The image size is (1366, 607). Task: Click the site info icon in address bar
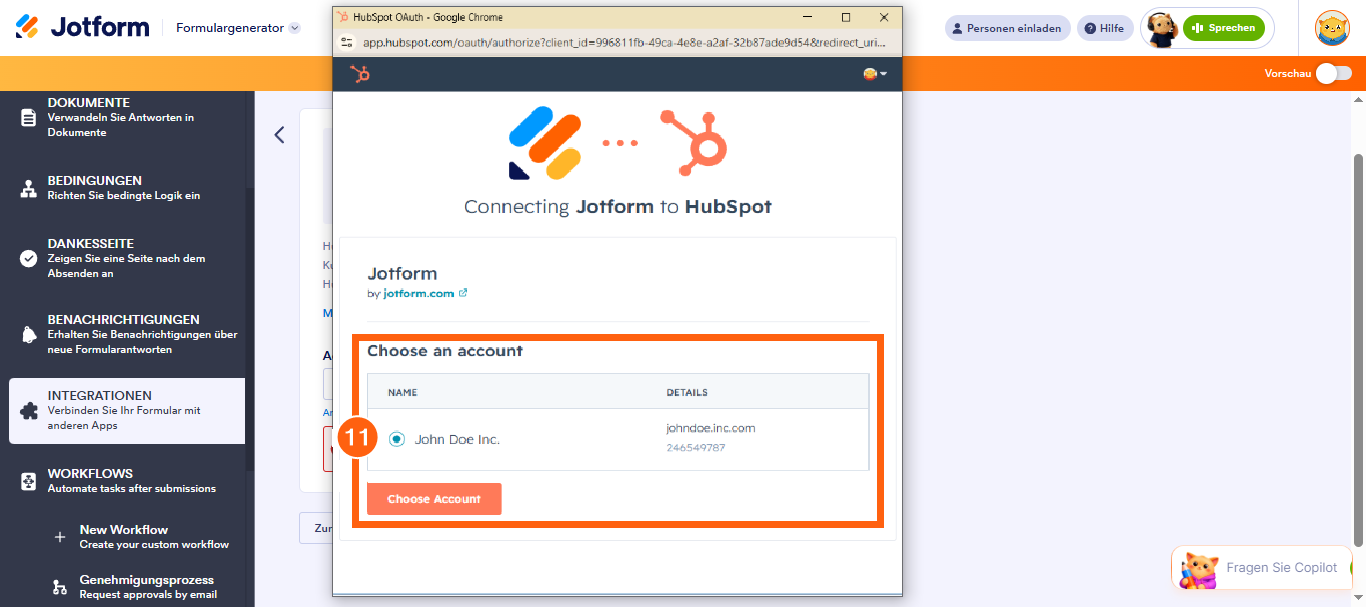click(347, 42)
